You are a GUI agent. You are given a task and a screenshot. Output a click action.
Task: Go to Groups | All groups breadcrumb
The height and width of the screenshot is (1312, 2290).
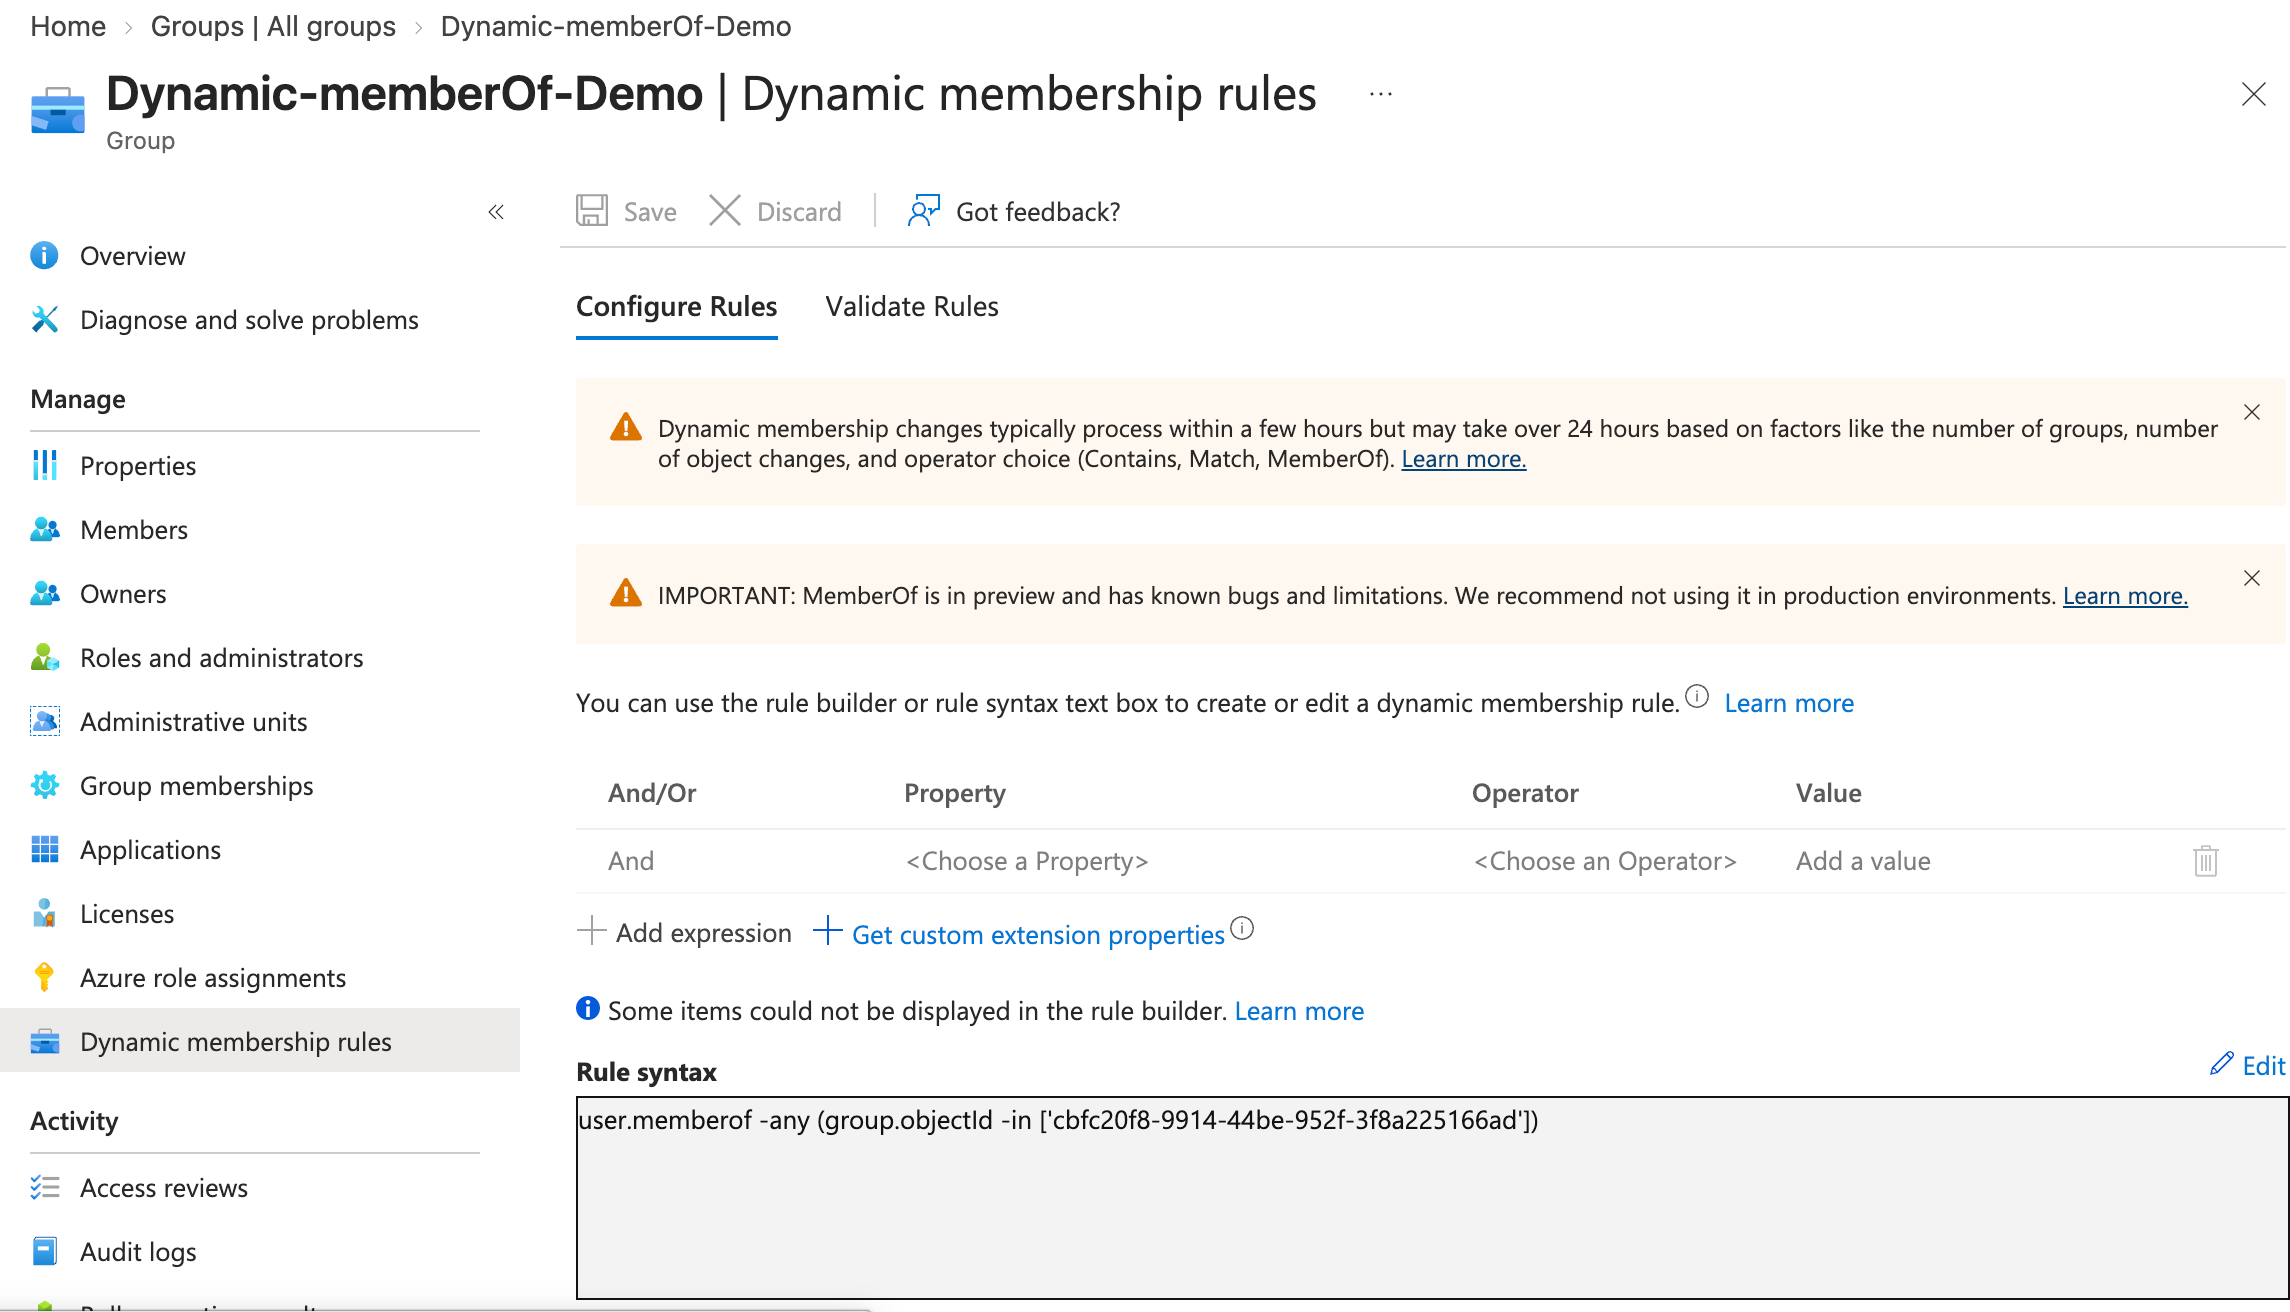(x=273, y=26)
